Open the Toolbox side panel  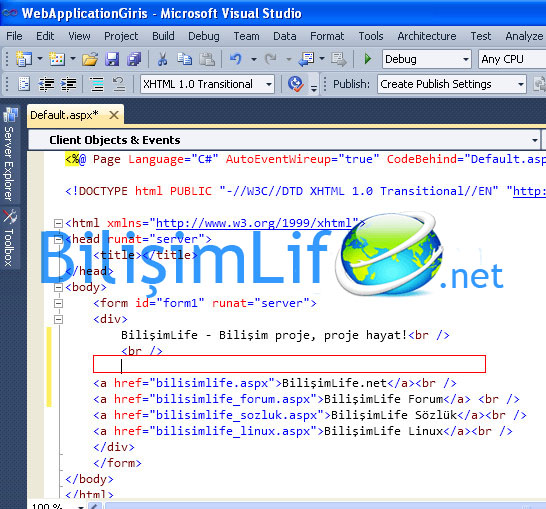pyautogui.click(x=9, y=238)
